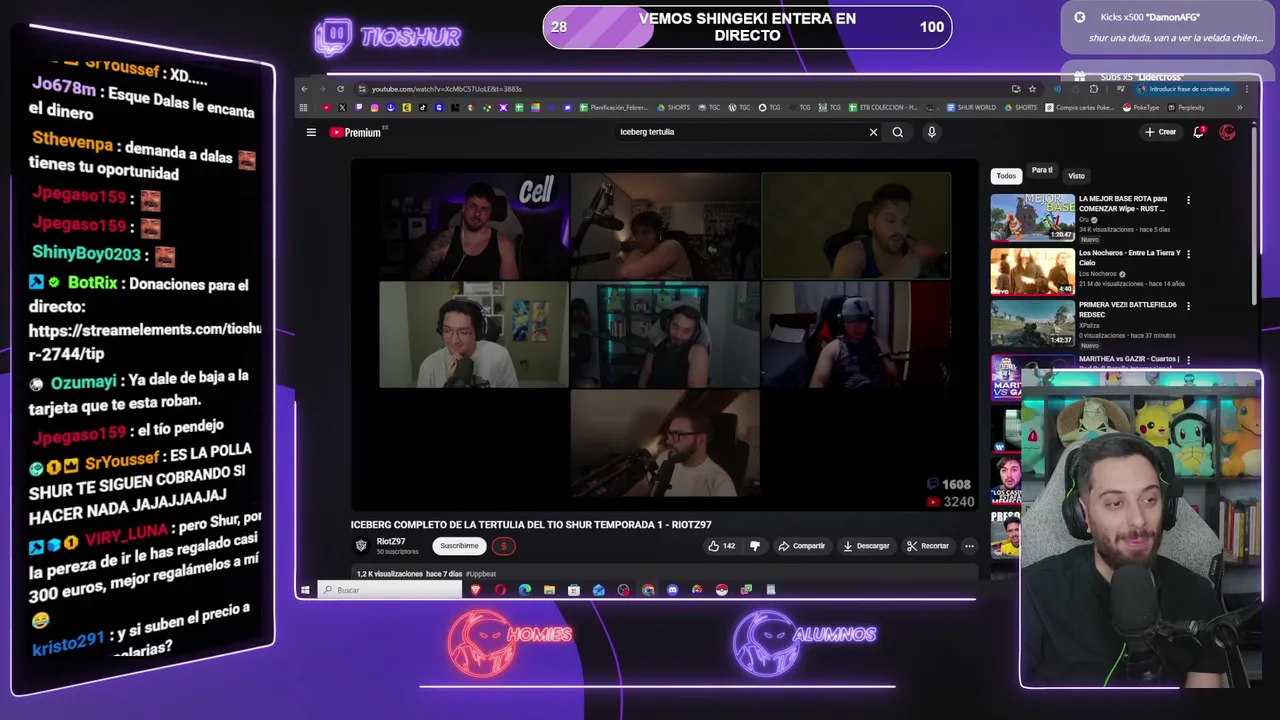Open Discord from the taskbar

tap(672, 590)
